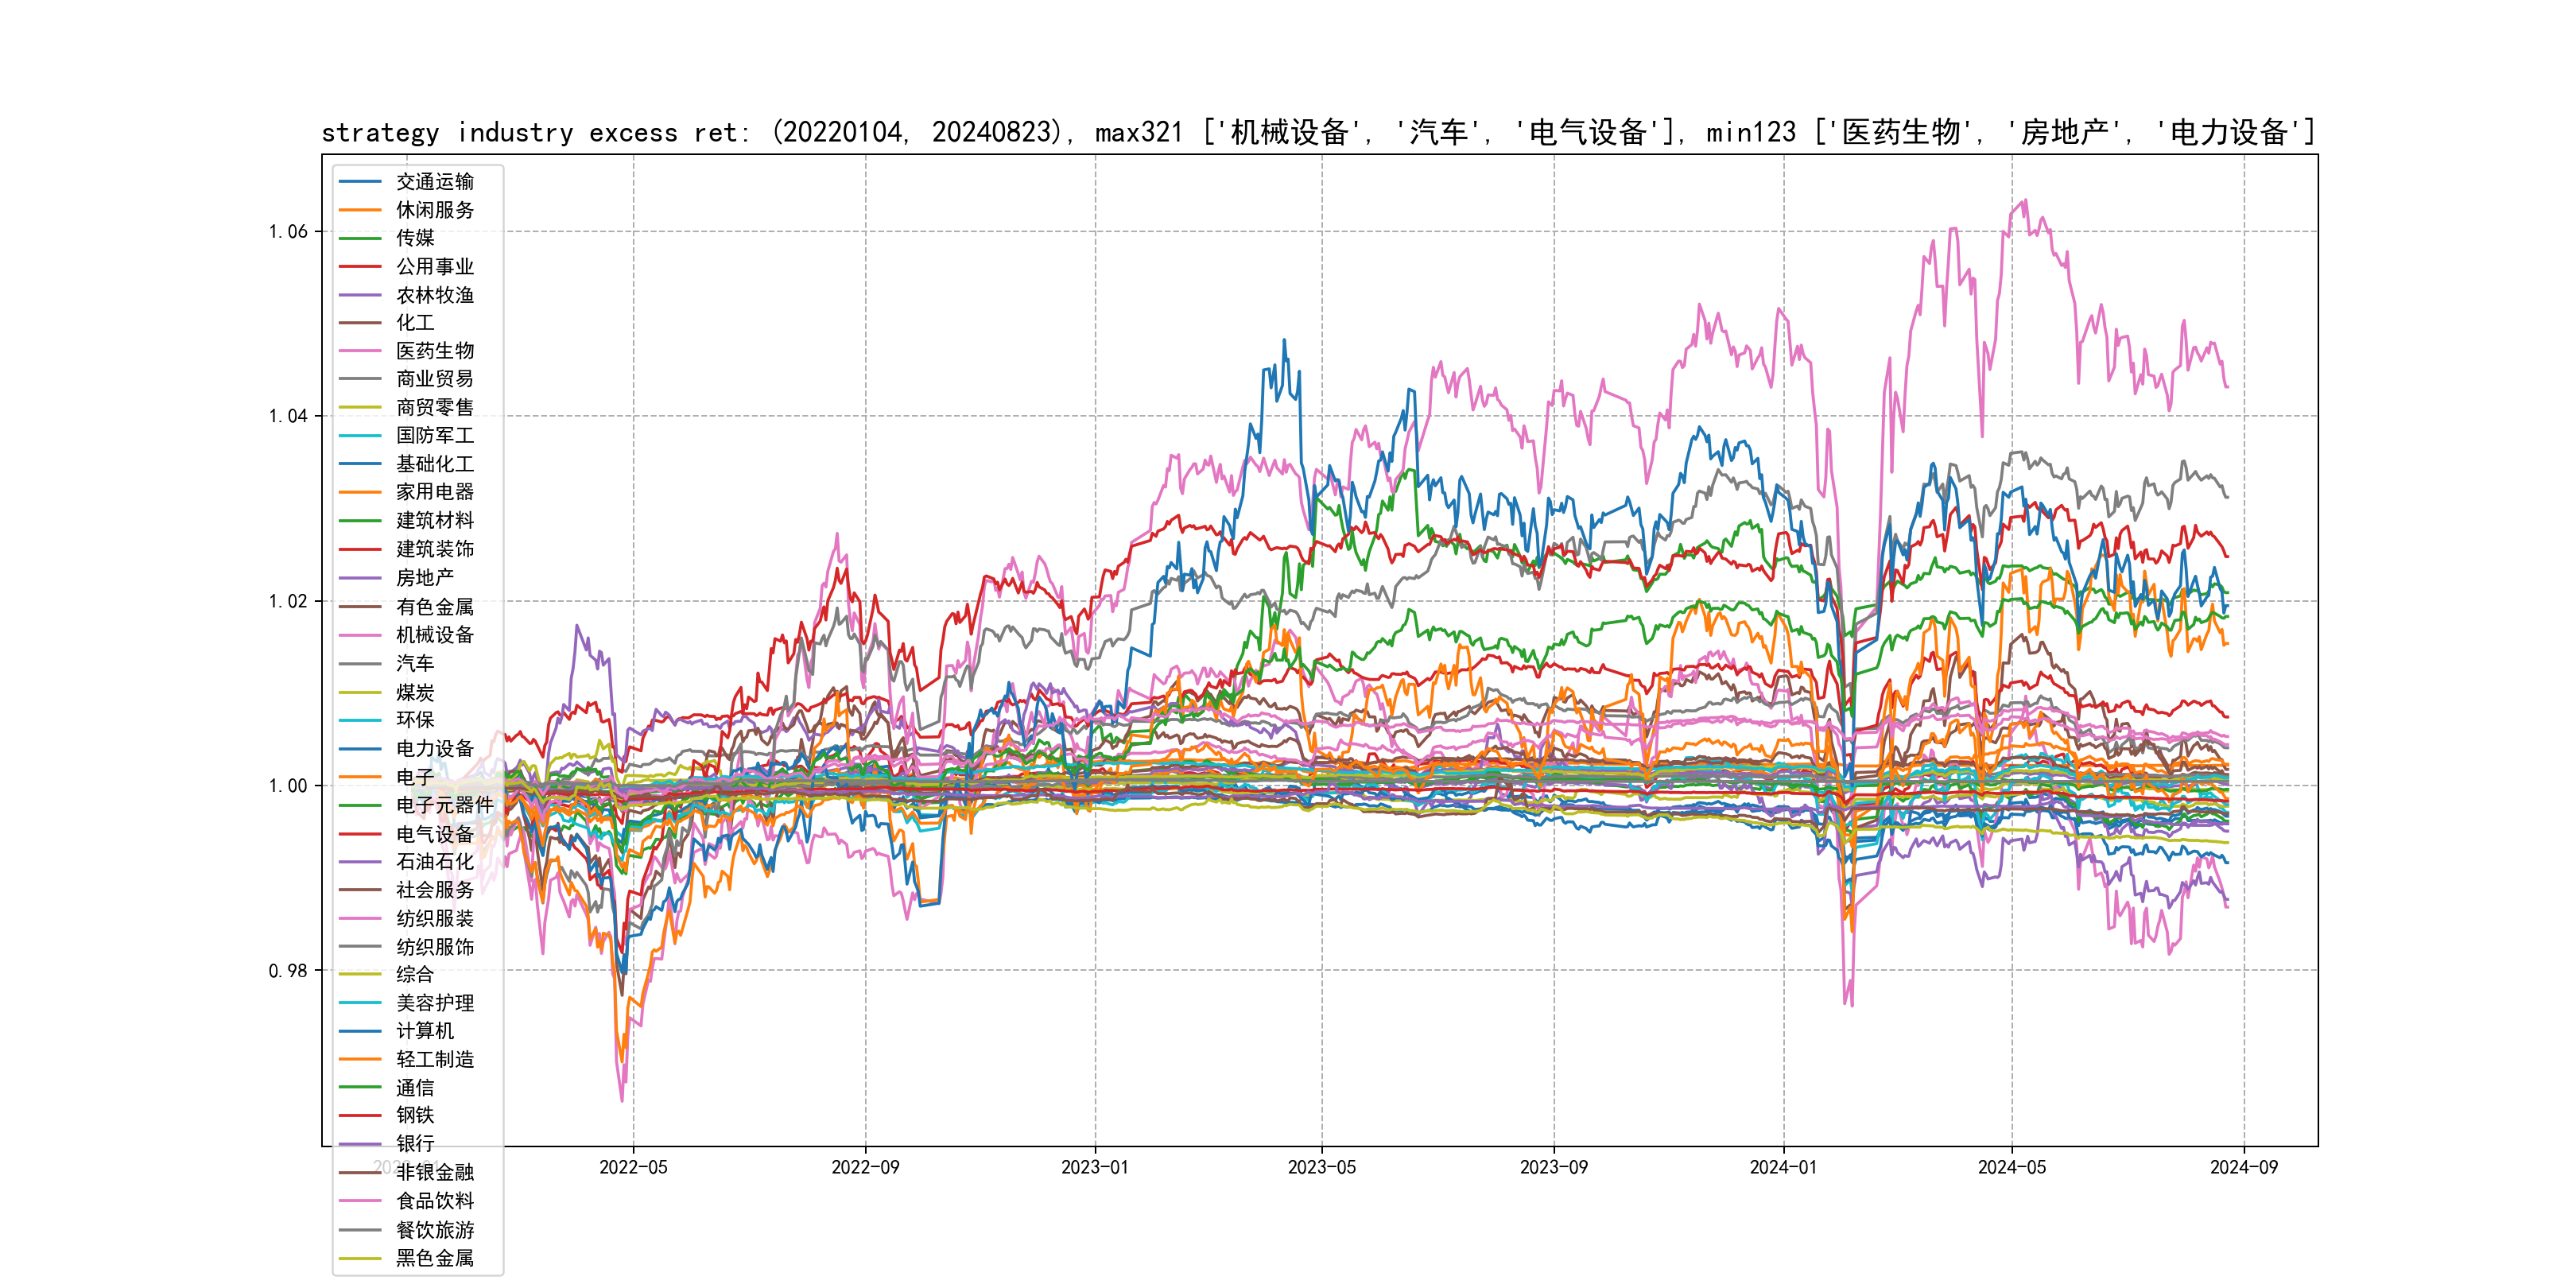
Task: Click the 1.06 y-axis tick label
Action: click(x=288, y=232)
